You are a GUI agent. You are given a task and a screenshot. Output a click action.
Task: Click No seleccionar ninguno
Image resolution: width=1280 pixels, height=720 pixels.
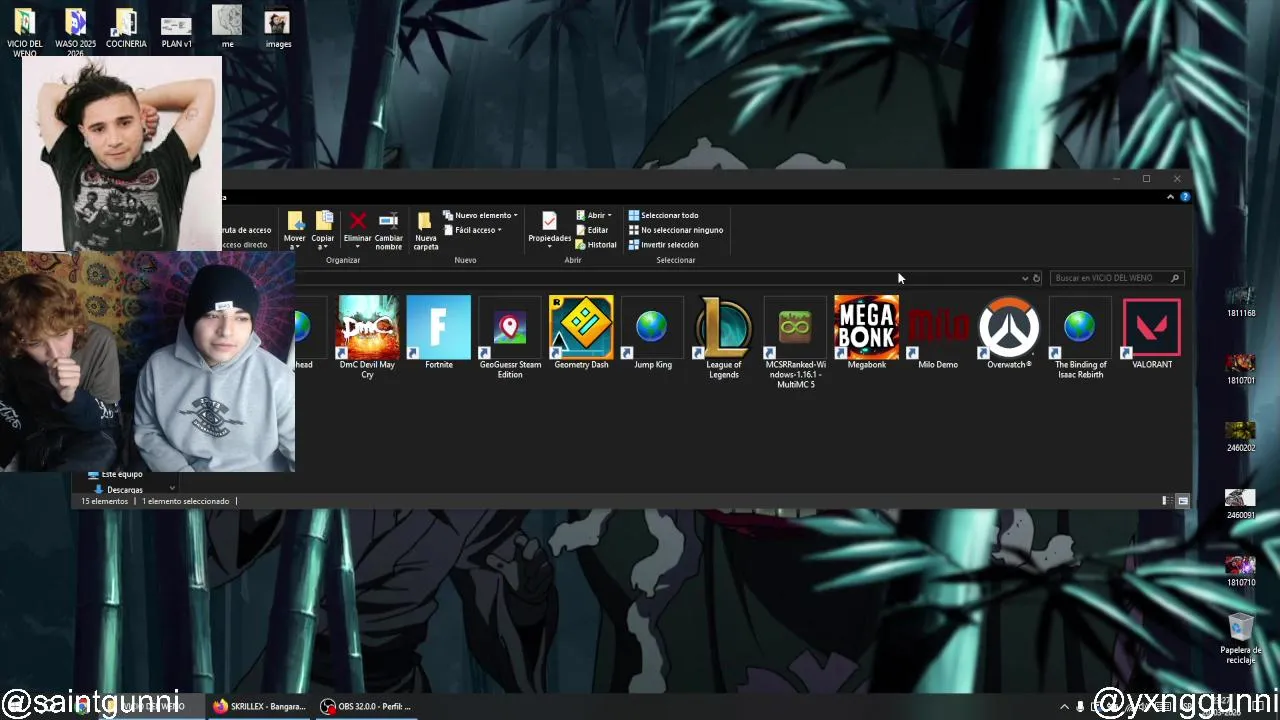(675, 230)
